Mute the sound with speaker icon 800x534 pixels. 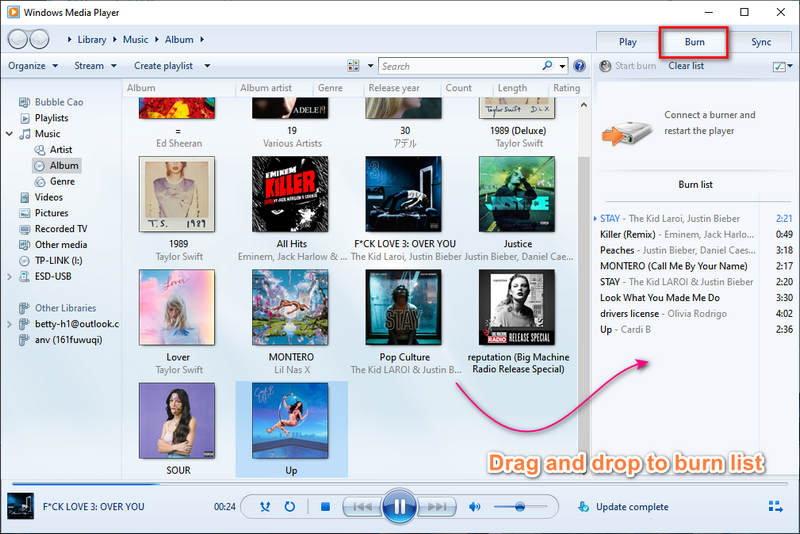pyautogui.click(x=474, y=506)
